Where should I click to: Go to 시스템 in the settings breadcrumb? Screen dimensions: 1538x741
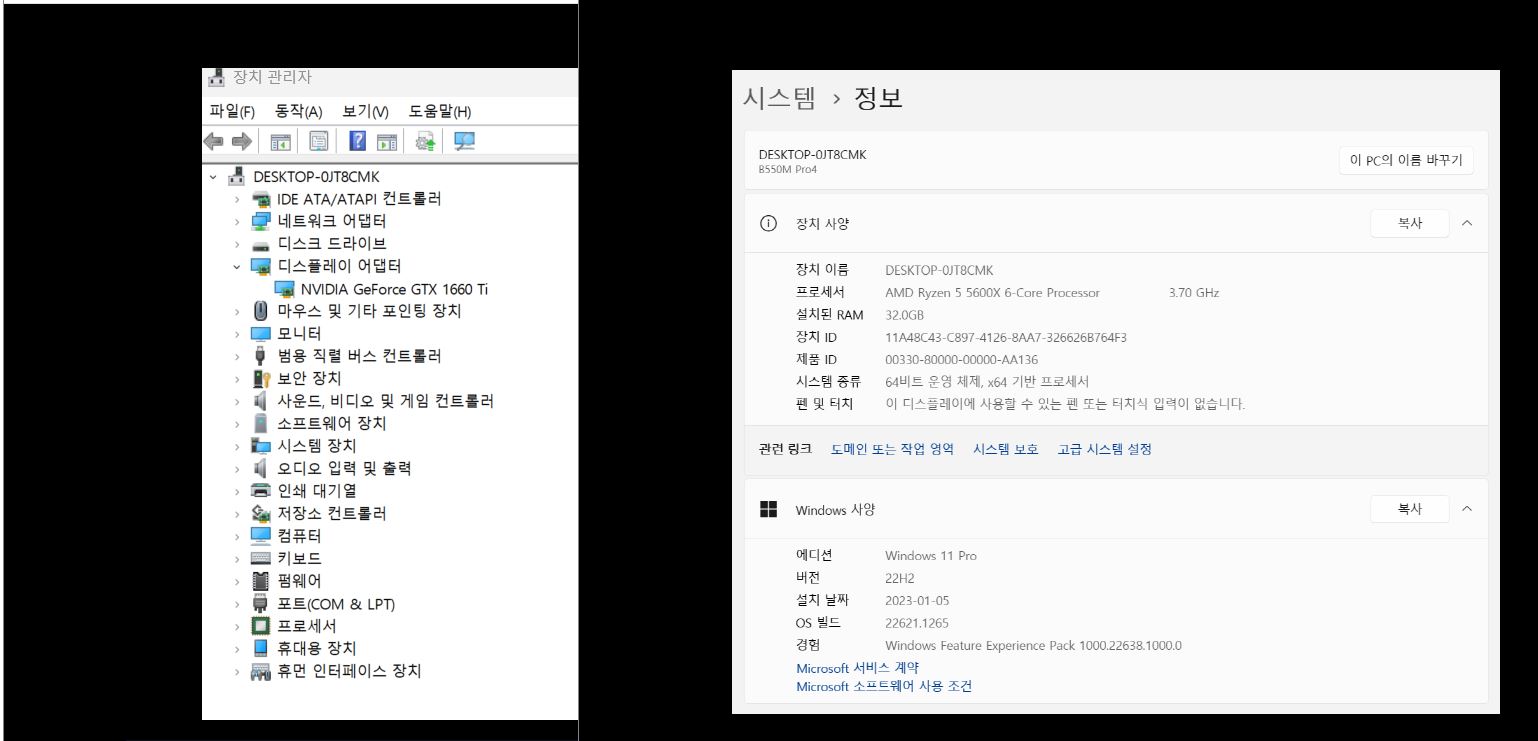(779, 98)
